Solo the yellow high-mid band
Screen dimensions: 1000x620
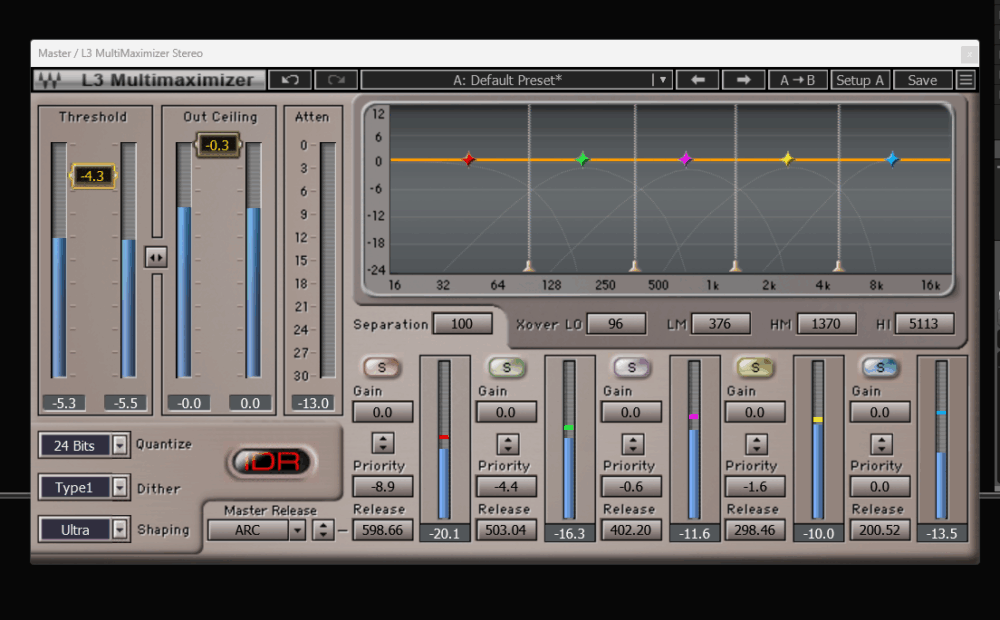[755, 367]
